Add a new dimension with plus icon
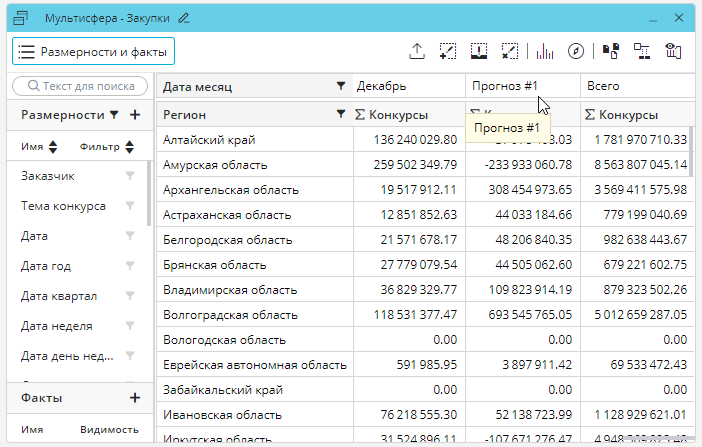Screen dimensions: 702x447 click(135, 115)
